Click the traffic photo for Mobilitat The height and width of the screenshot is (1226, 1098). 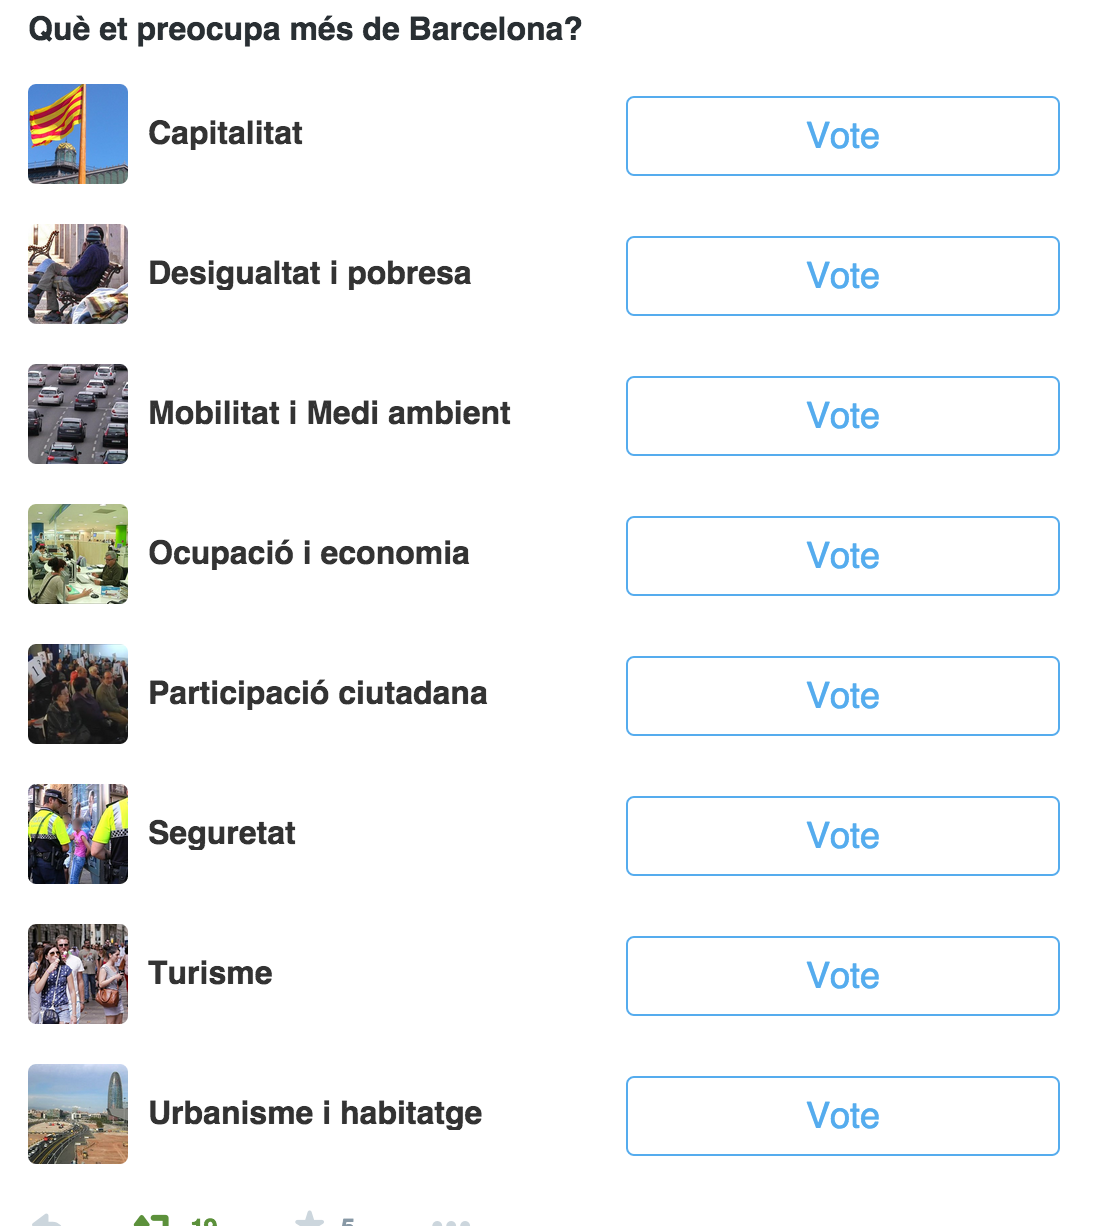pyautogui.click(x=78, y=414)
